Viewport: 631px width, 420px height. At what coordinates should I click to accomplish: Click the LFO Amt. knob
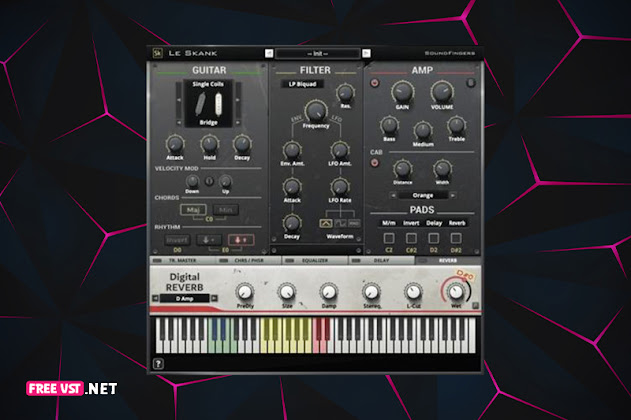340,150
